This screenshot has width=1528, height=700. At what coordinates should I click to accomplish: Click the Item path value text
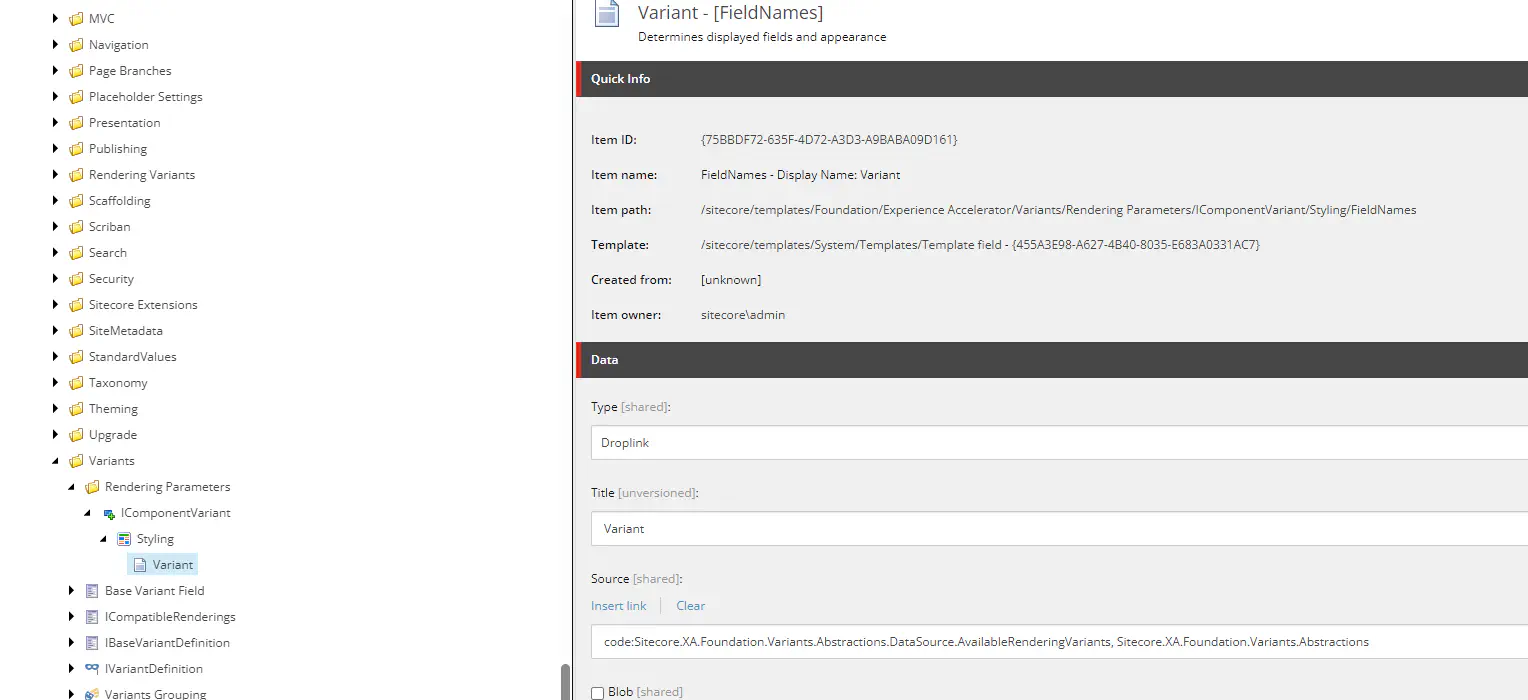pyautogui.click(x=1058, y=210)
